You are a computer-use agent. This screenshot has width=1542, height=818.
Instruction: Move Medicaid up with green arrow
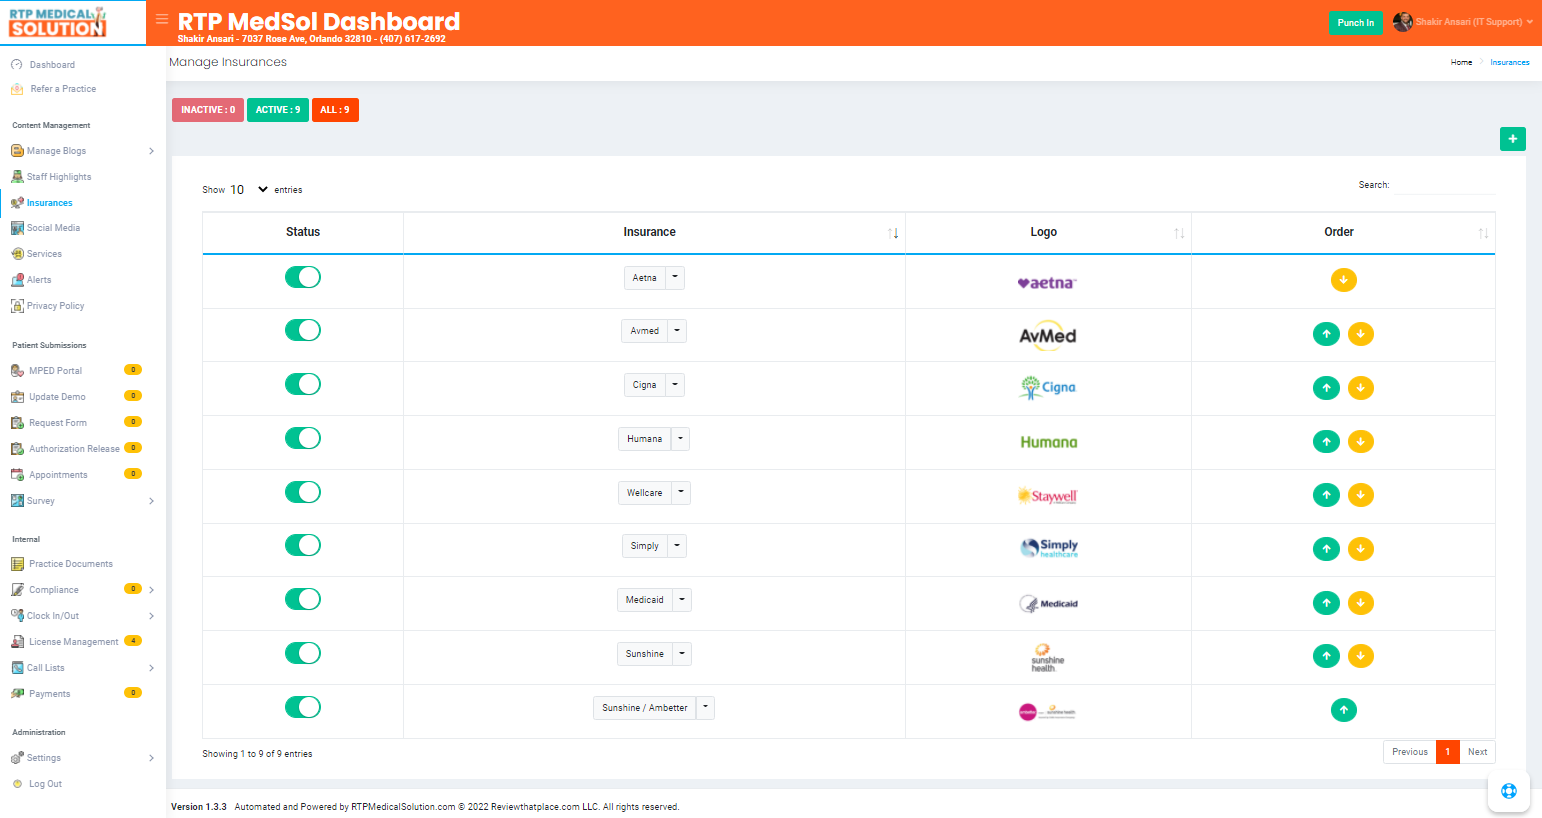1326,603
